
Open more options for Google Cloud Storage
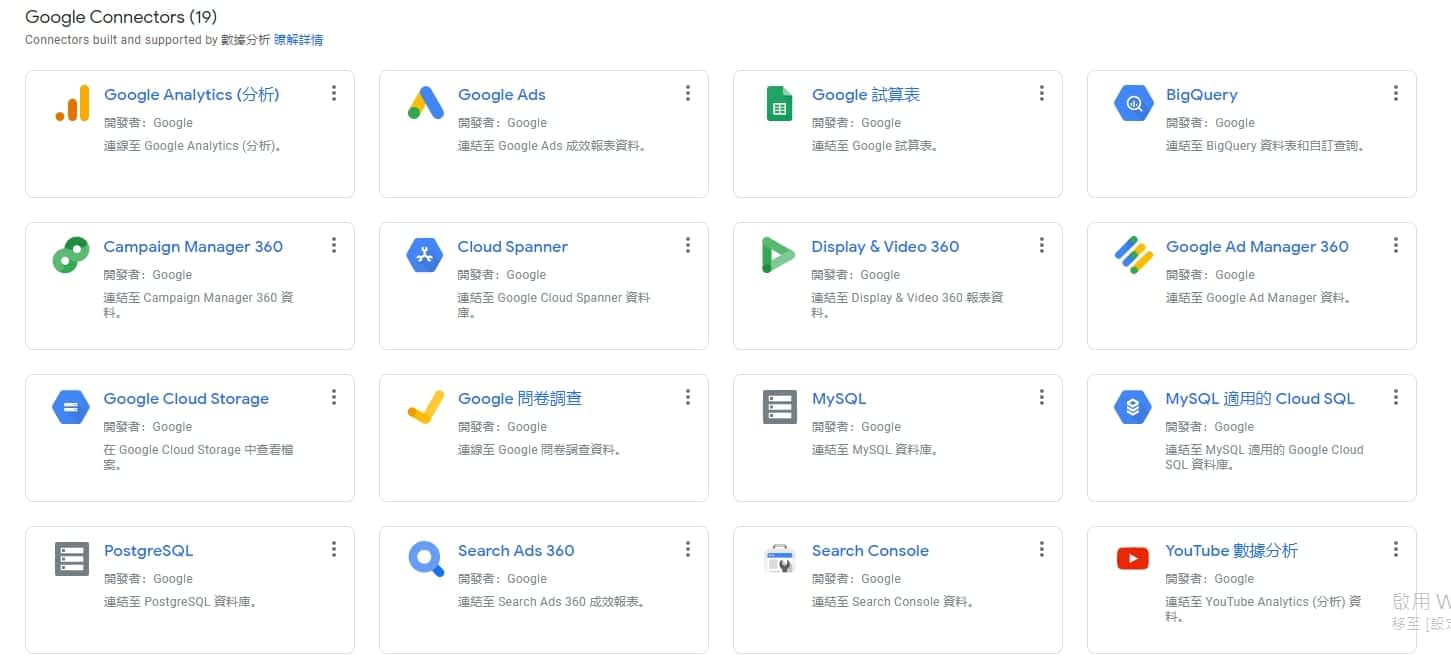pyautogui.click(x=334, y=397)
